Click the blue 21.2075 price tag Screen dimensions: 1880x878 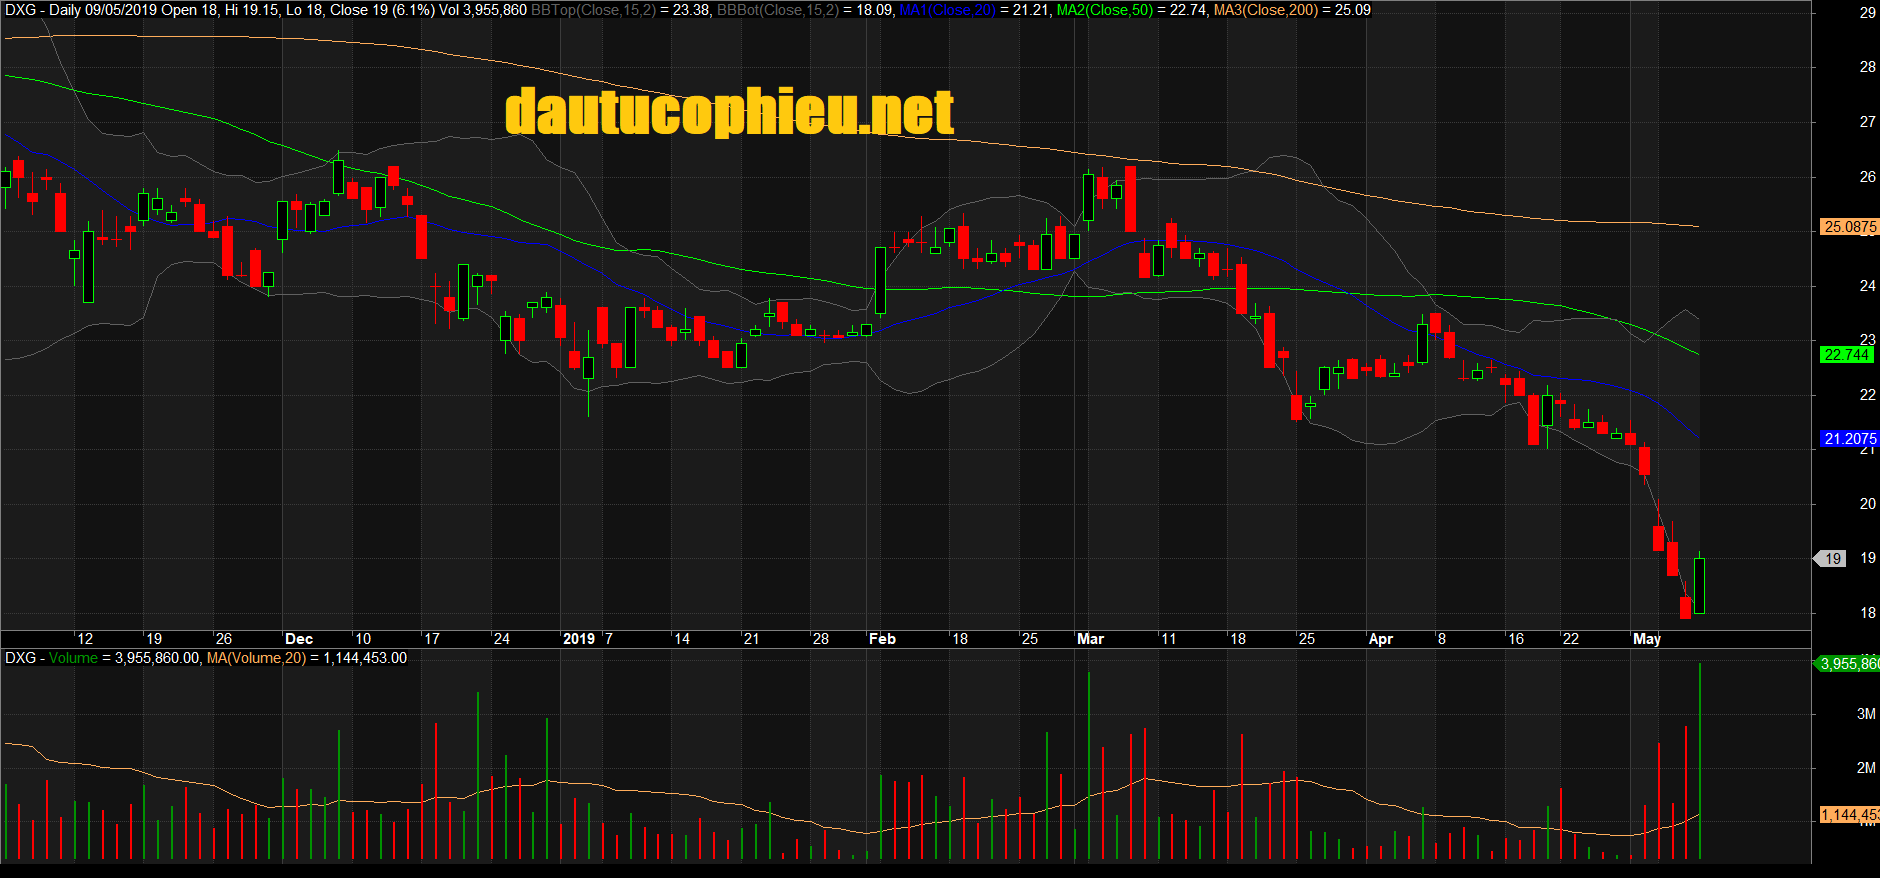tap(1849, 439)
